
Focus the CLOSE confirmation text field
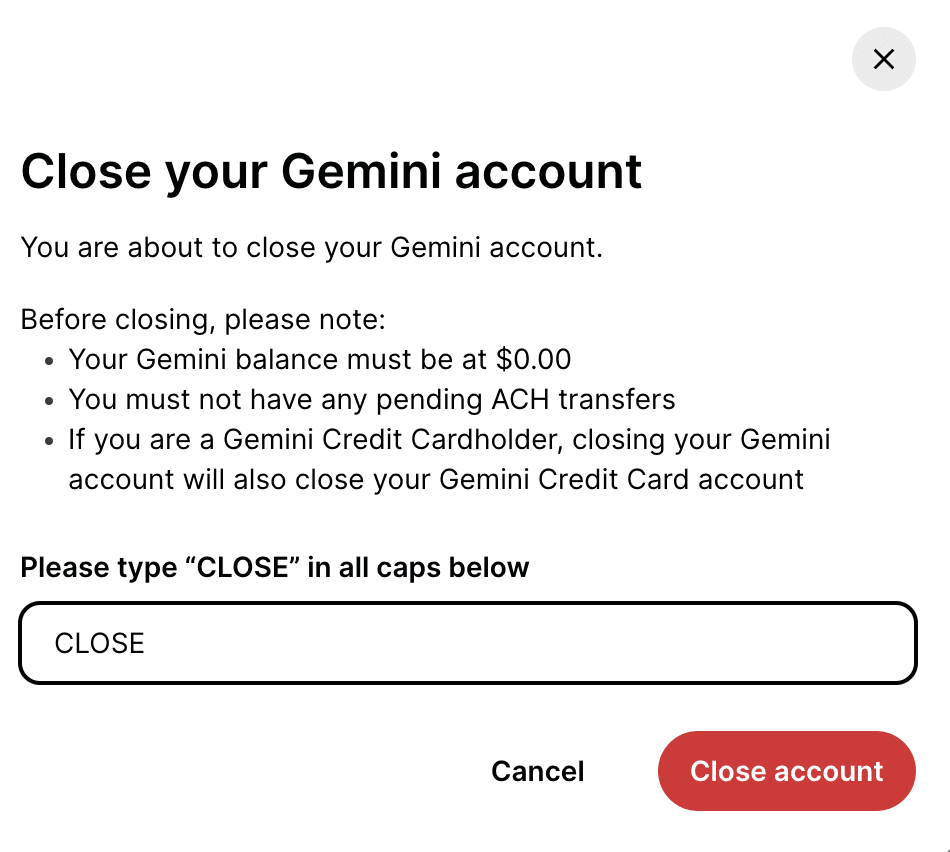click(x=468, y=643)
